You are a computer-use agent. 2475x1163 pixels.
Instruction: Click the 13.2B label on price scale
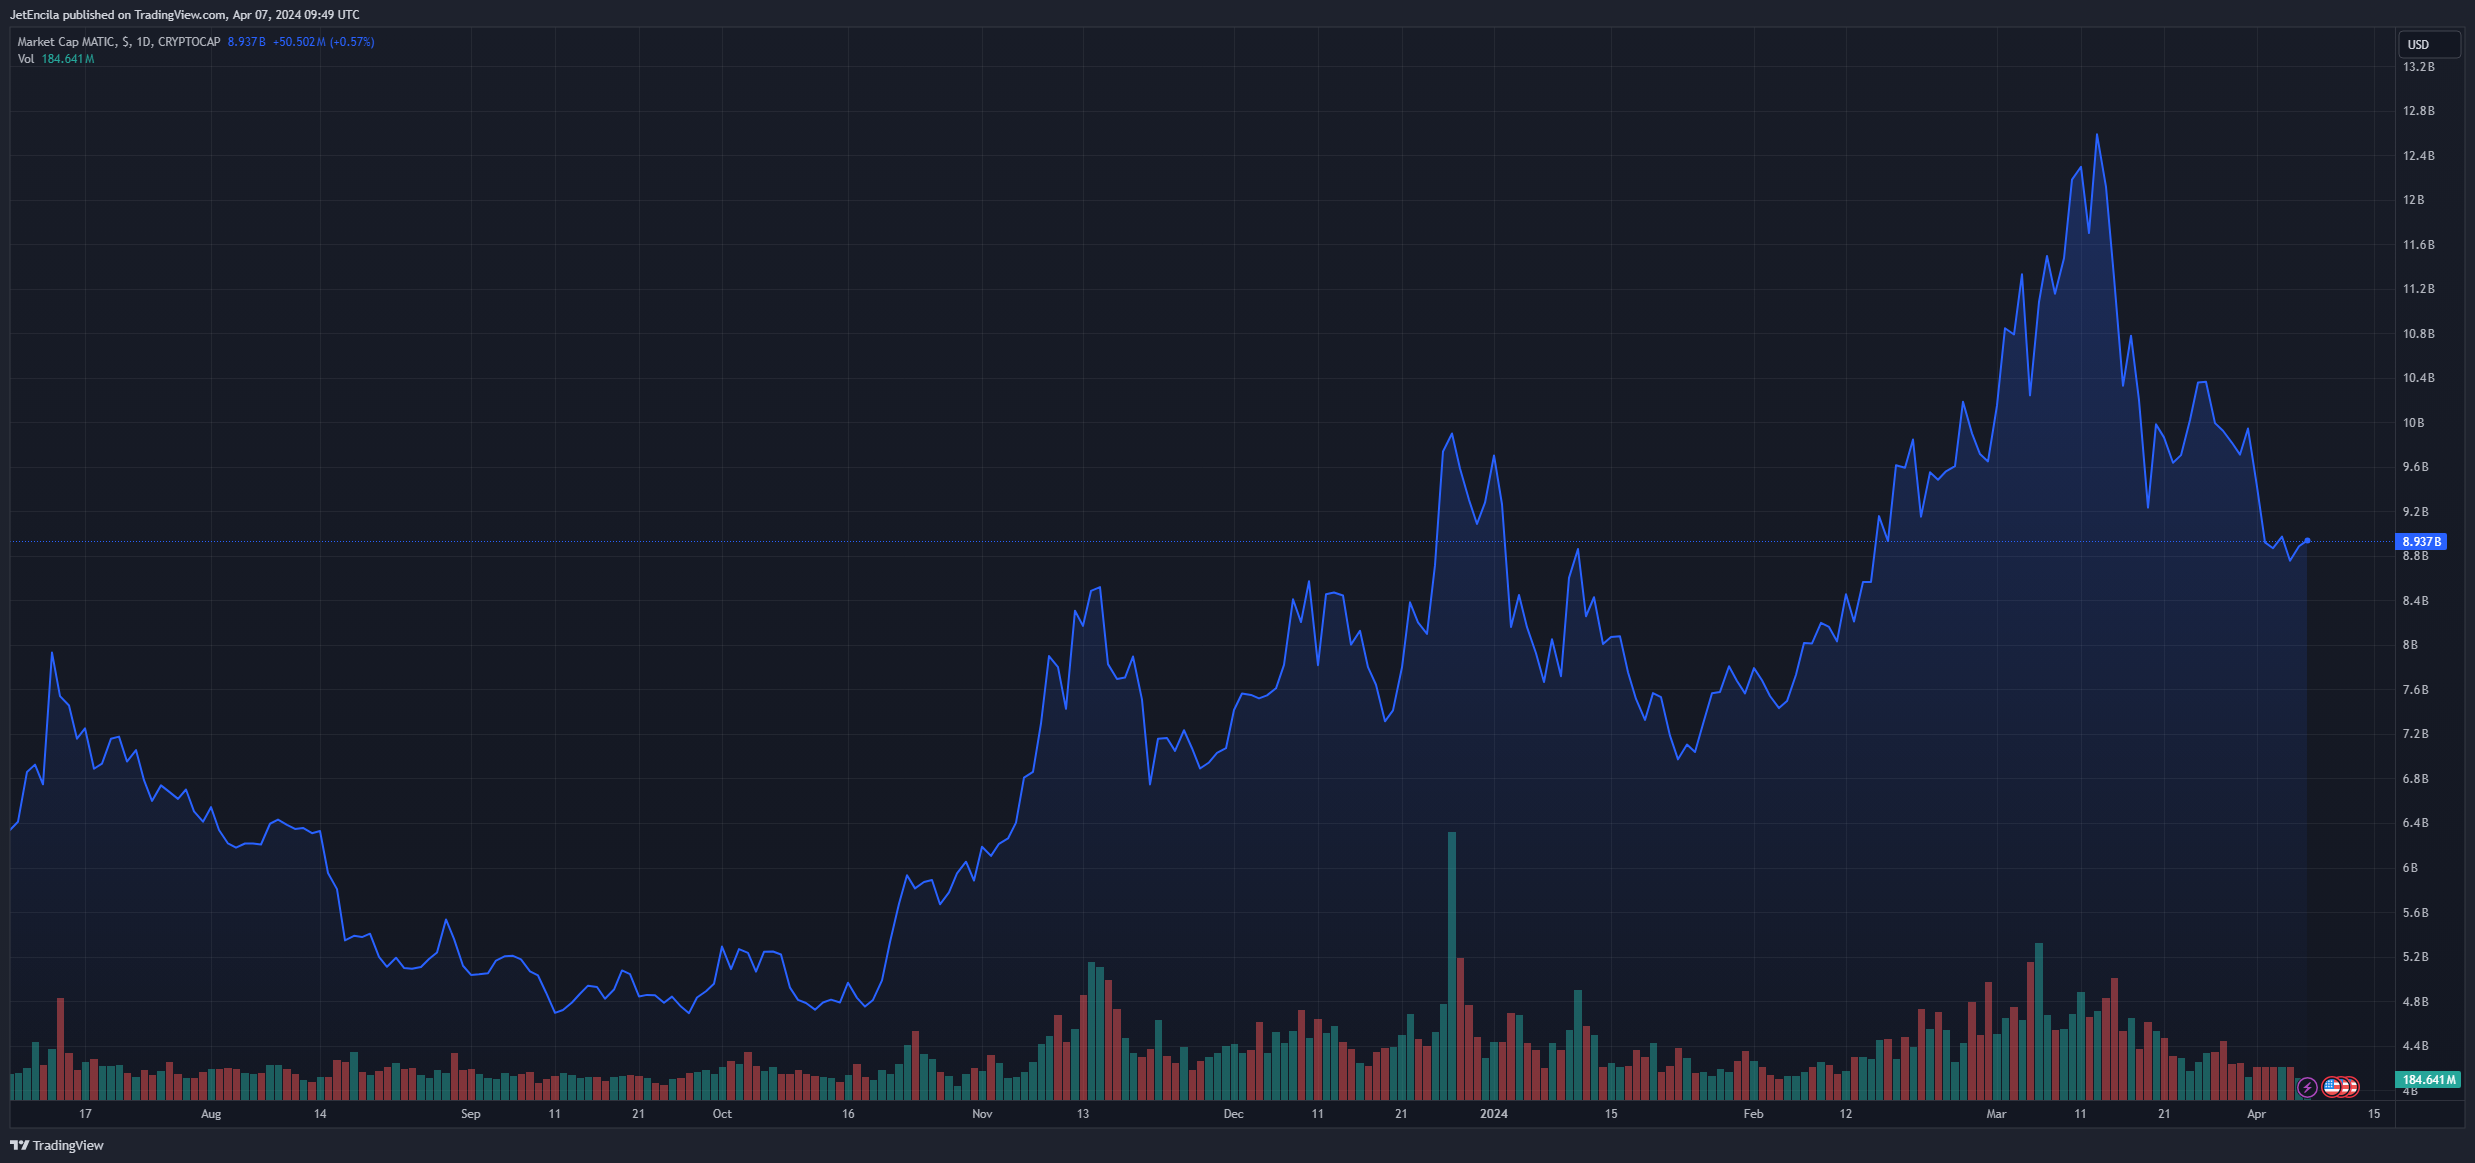click(x=2418, y=67)
